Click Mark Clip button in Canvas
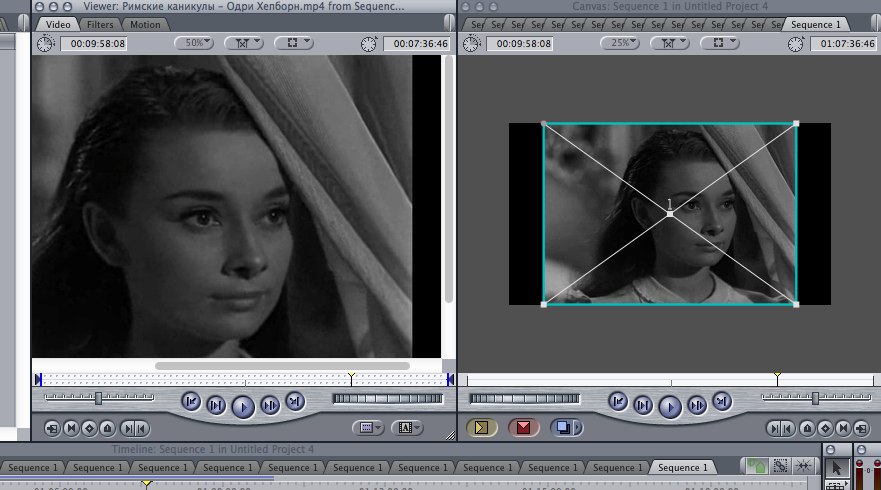The height and width of the screenshot is (490, 881). tap(843, 429)
